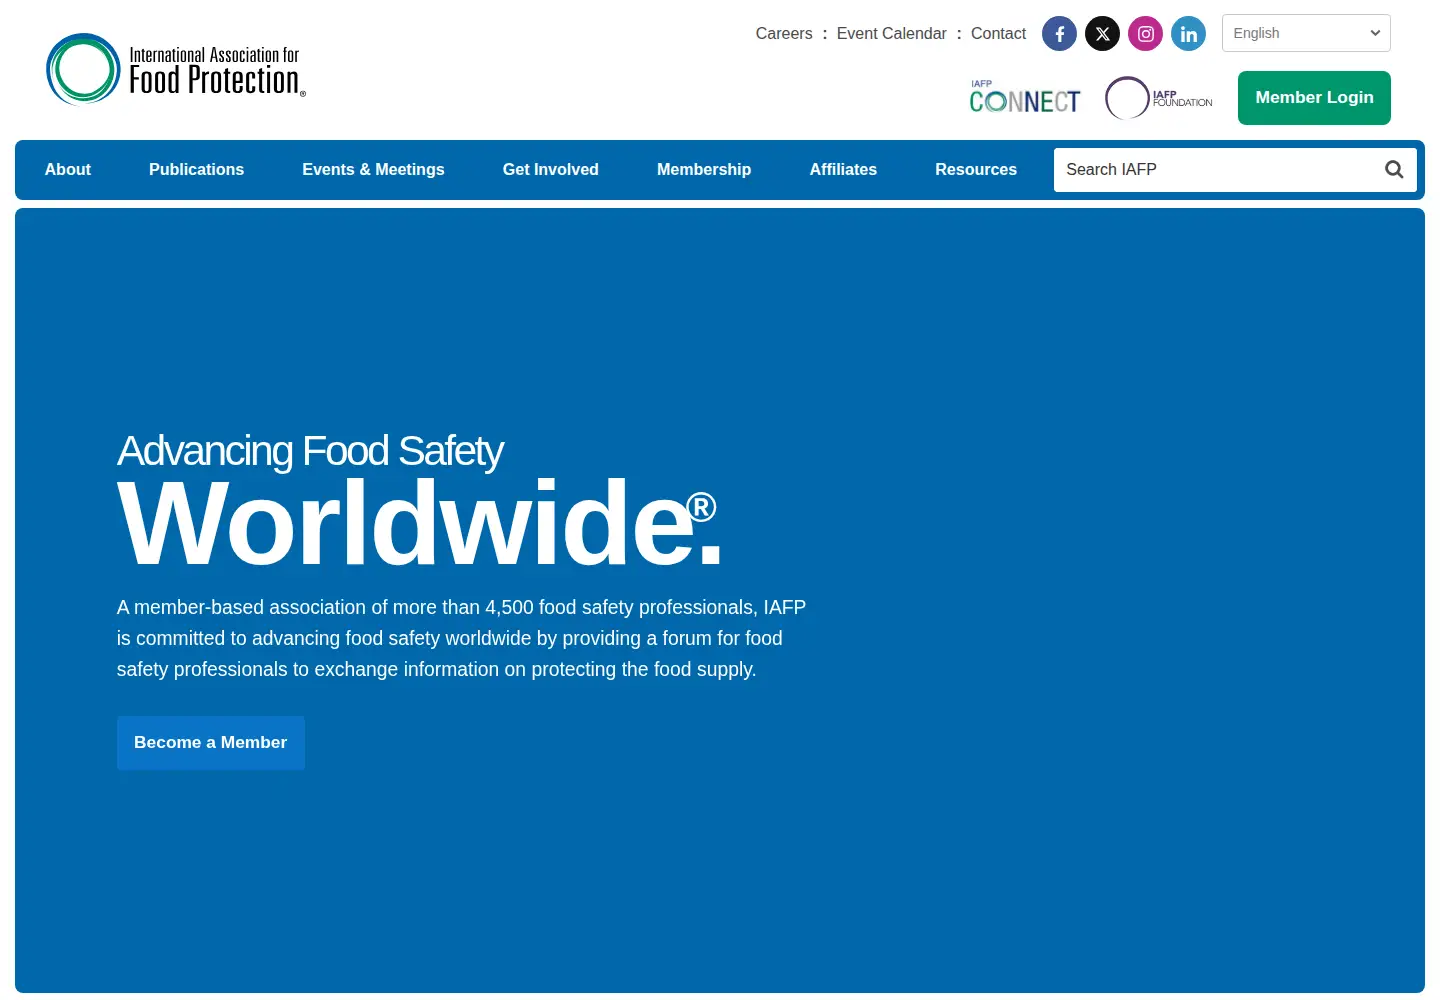Open the Membership menu
Screen dimensions: 1440x1000
[x=704, y=170]
